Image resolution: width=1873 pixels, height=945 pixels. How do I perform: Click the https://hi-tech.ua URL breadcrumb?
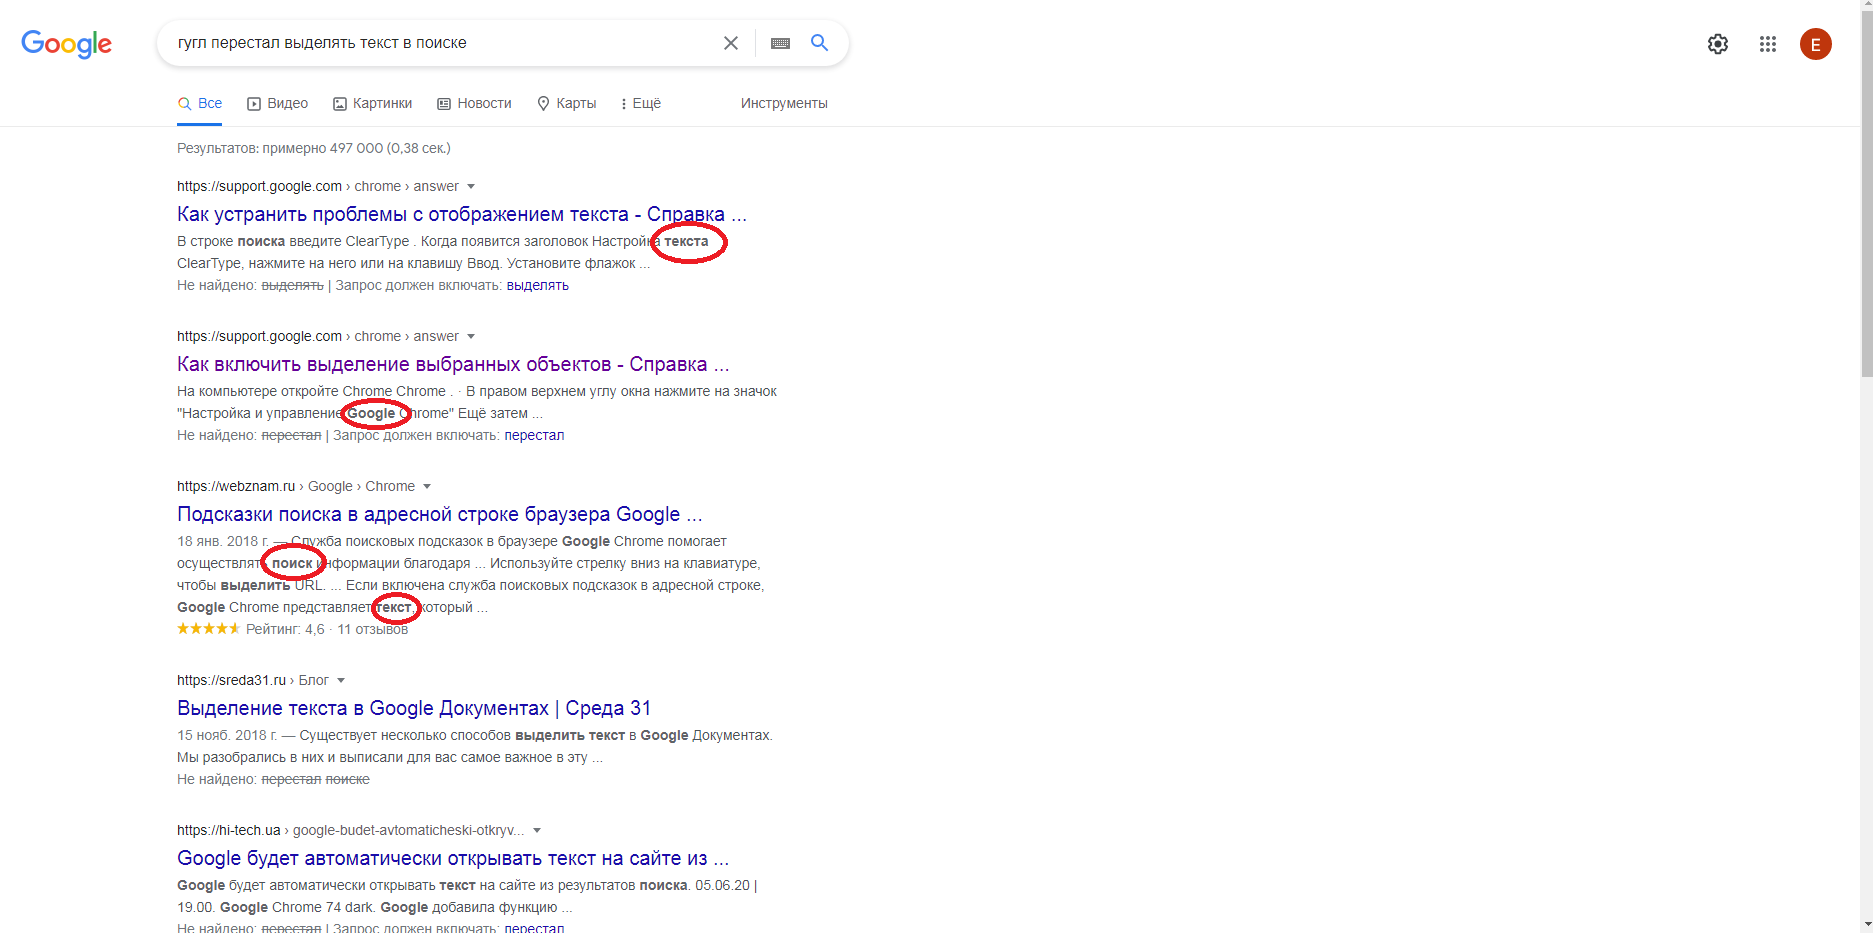tap(229, 831)
